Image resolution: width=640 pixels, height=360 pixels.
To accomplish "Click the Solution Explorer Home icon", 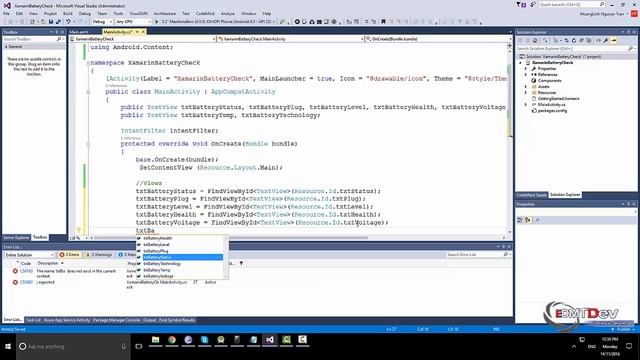I will 535,40.
